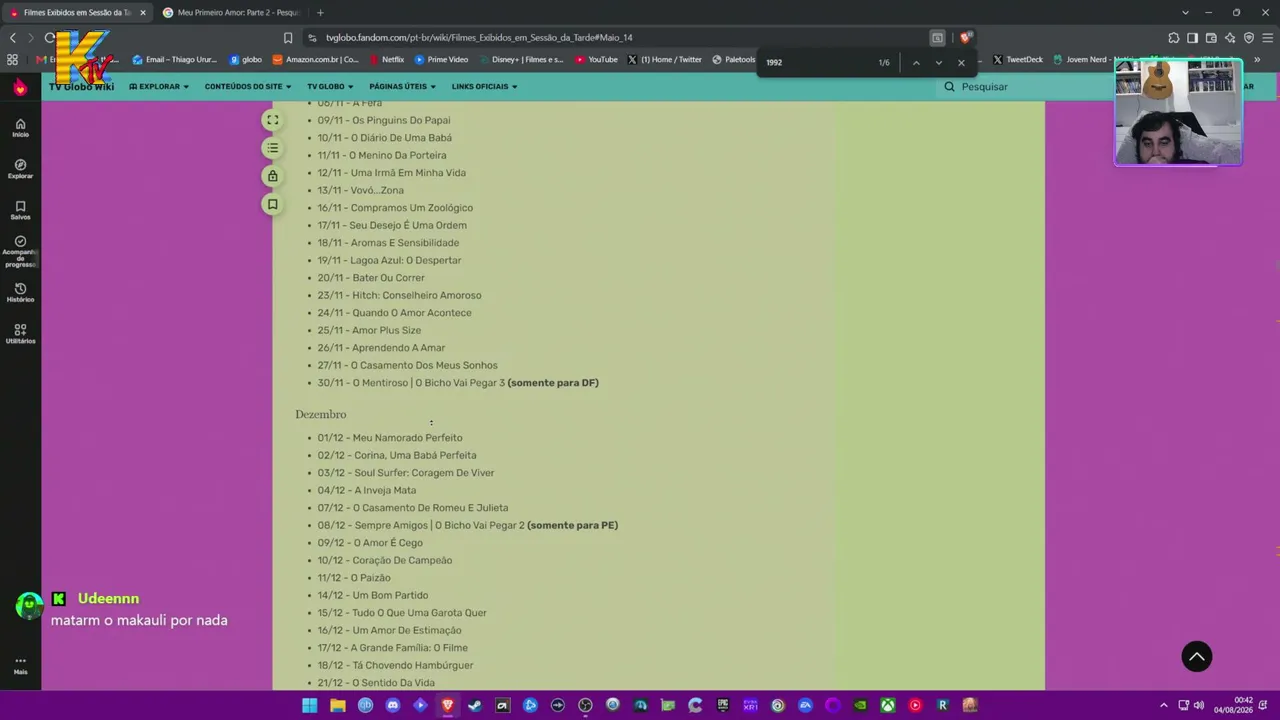This screenshot has width=1280, height=720.
Task: Click the scroll-to-top arrow button
Action: click(1197, 656)
